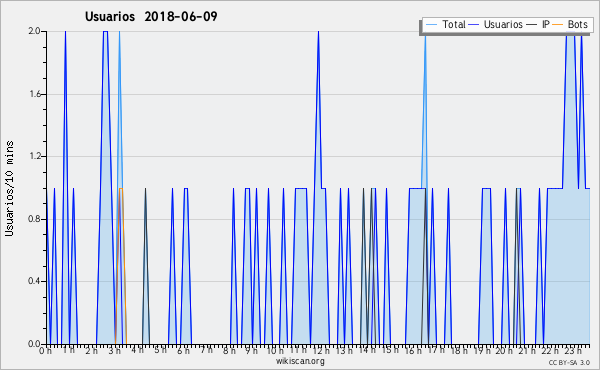This screenshot has height=370, width=600.
Task: Click the 2.0 y-axis value
Action: pos(35,31)
